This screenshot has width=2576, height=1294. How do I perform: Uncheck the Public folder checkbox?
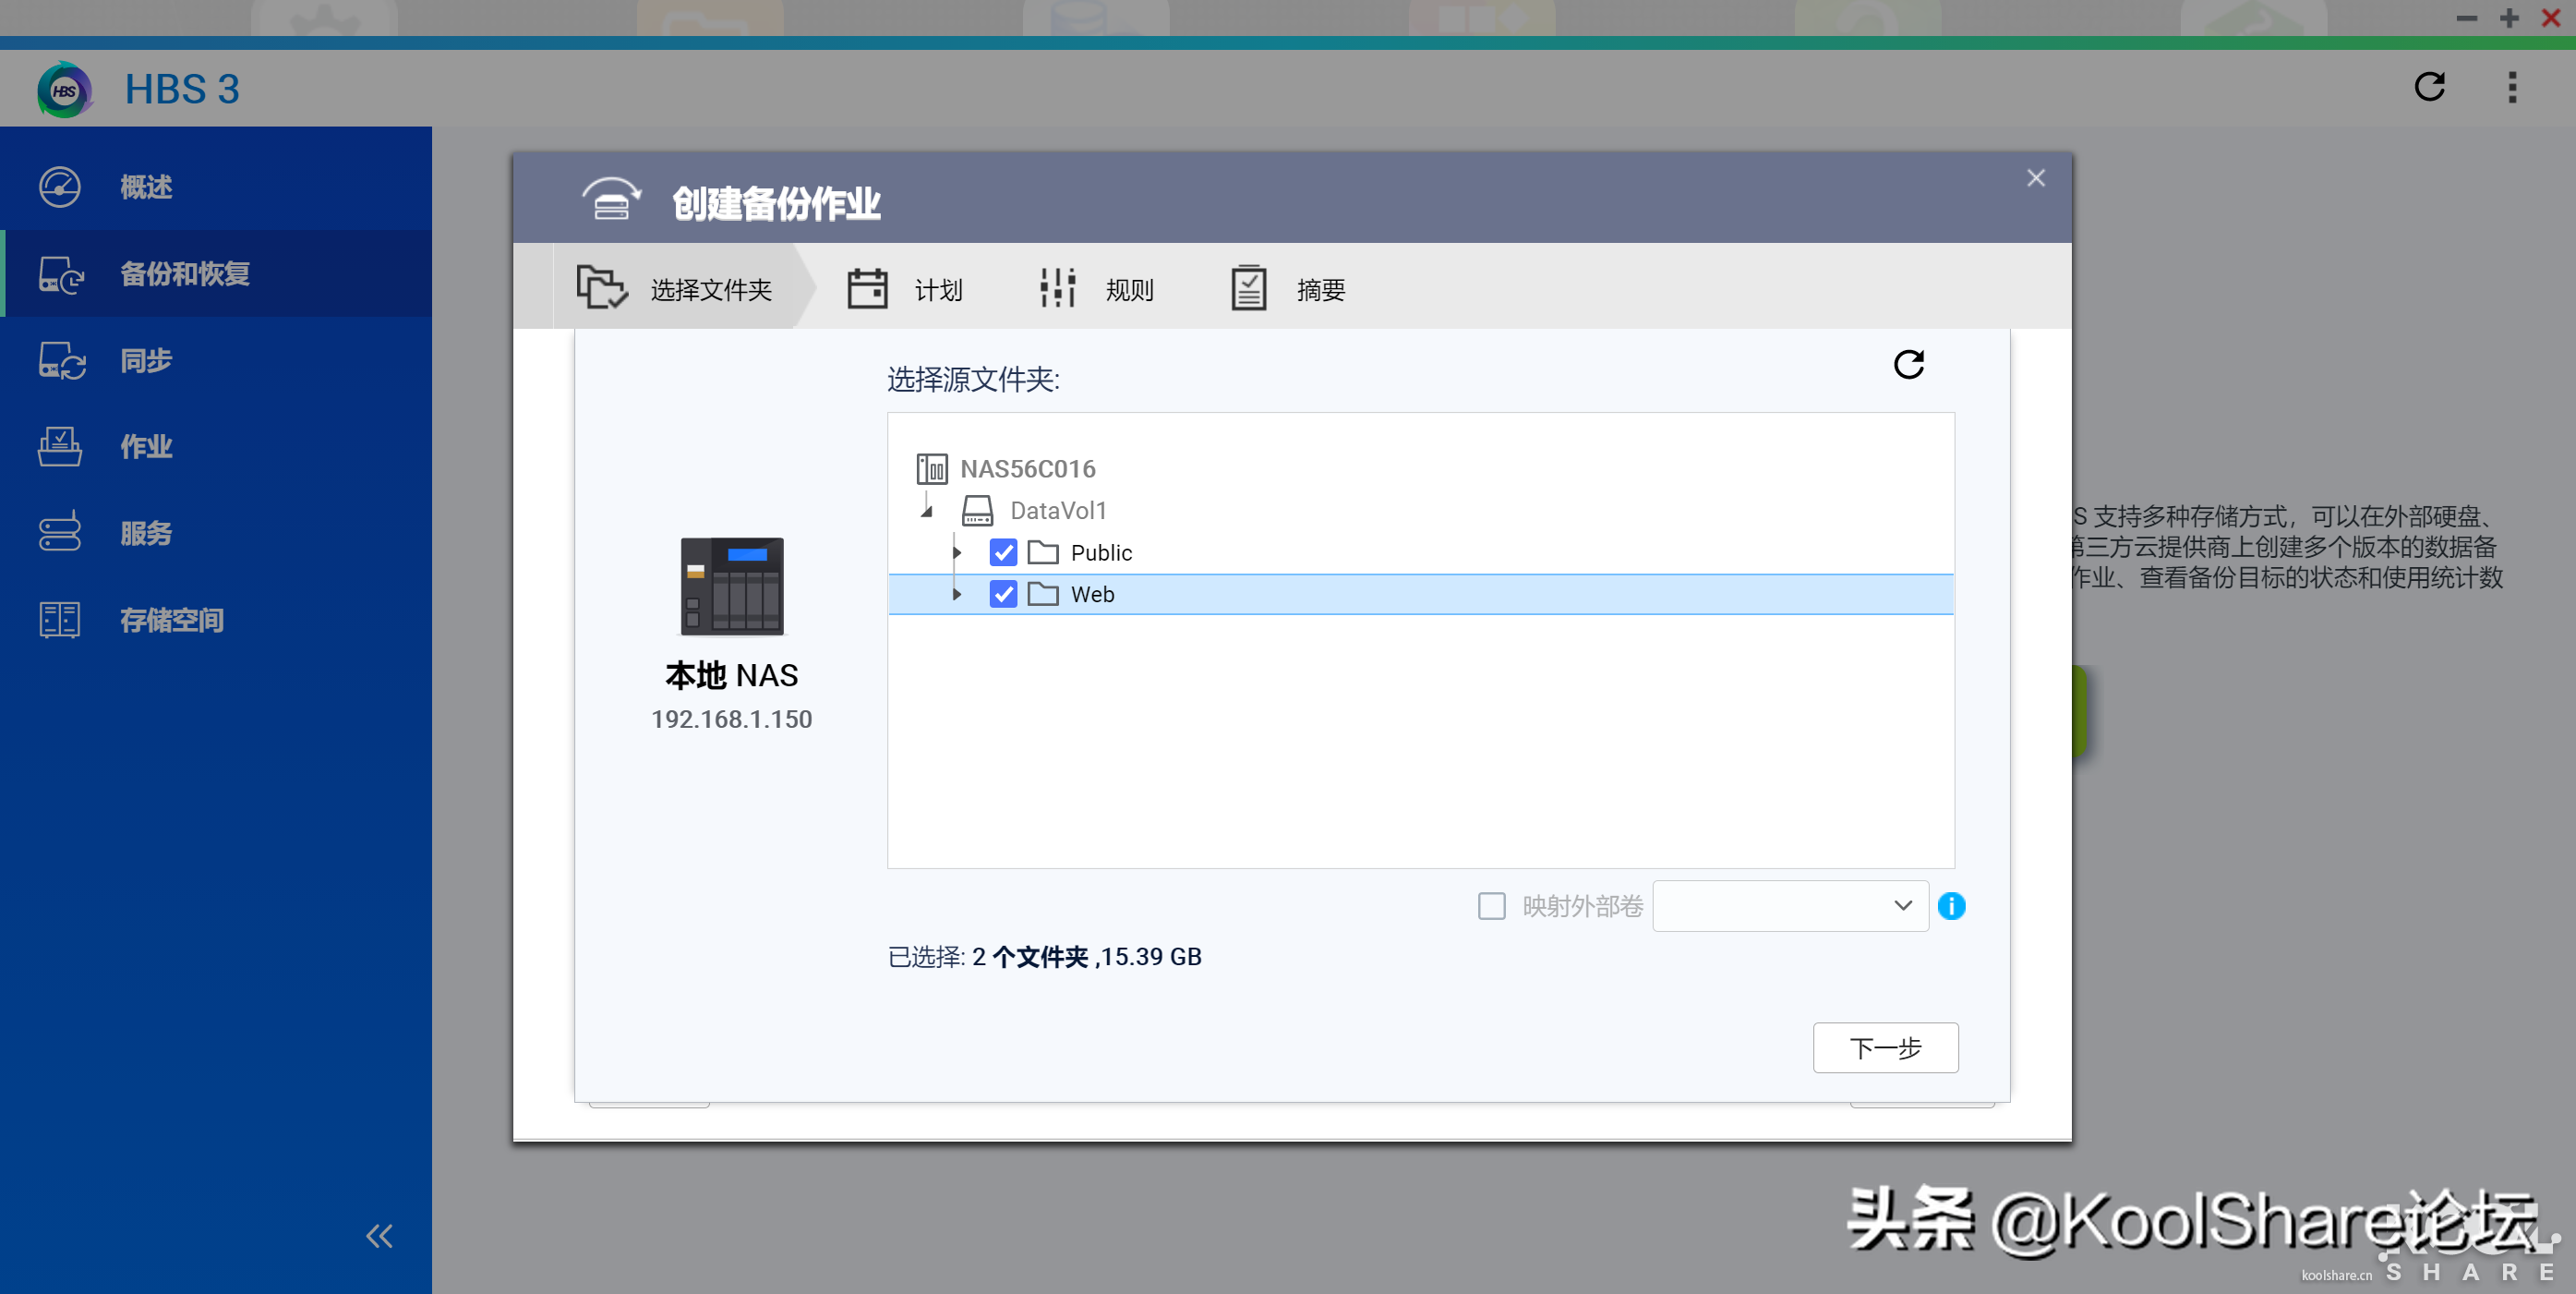(1002, 553)
